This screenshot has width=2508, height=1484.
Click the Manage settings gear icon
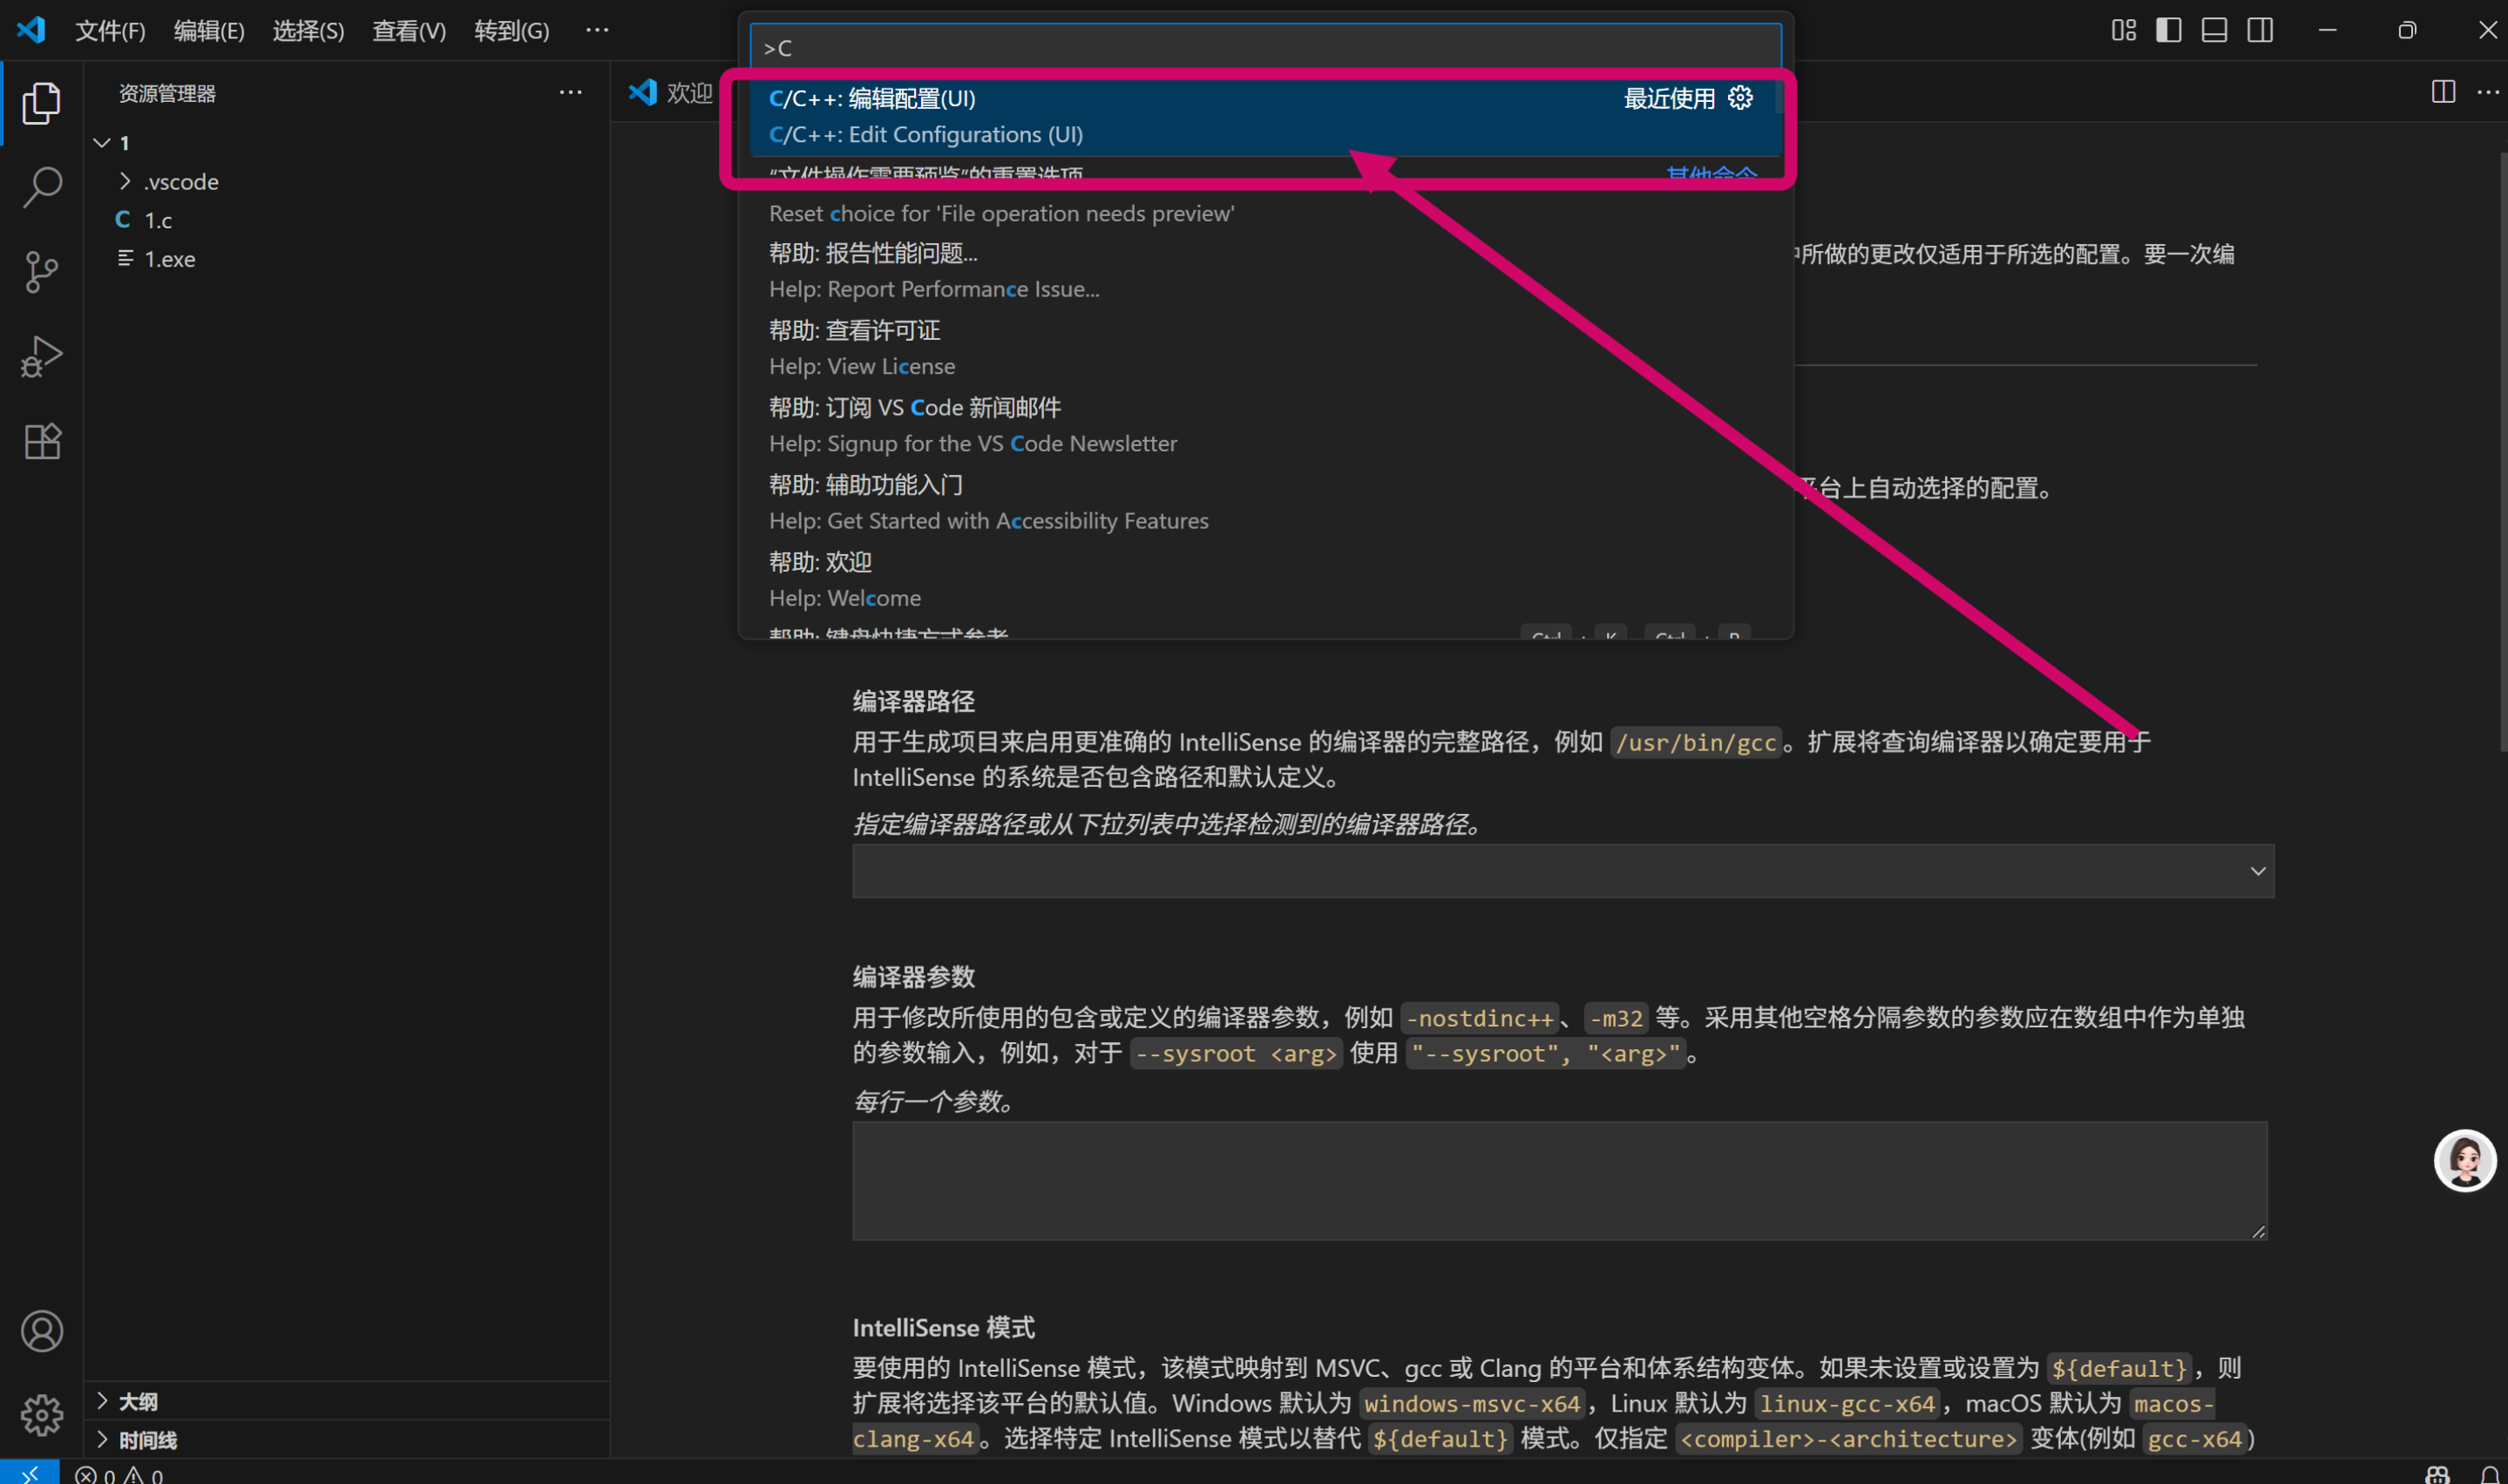[x=41, y=1415]
